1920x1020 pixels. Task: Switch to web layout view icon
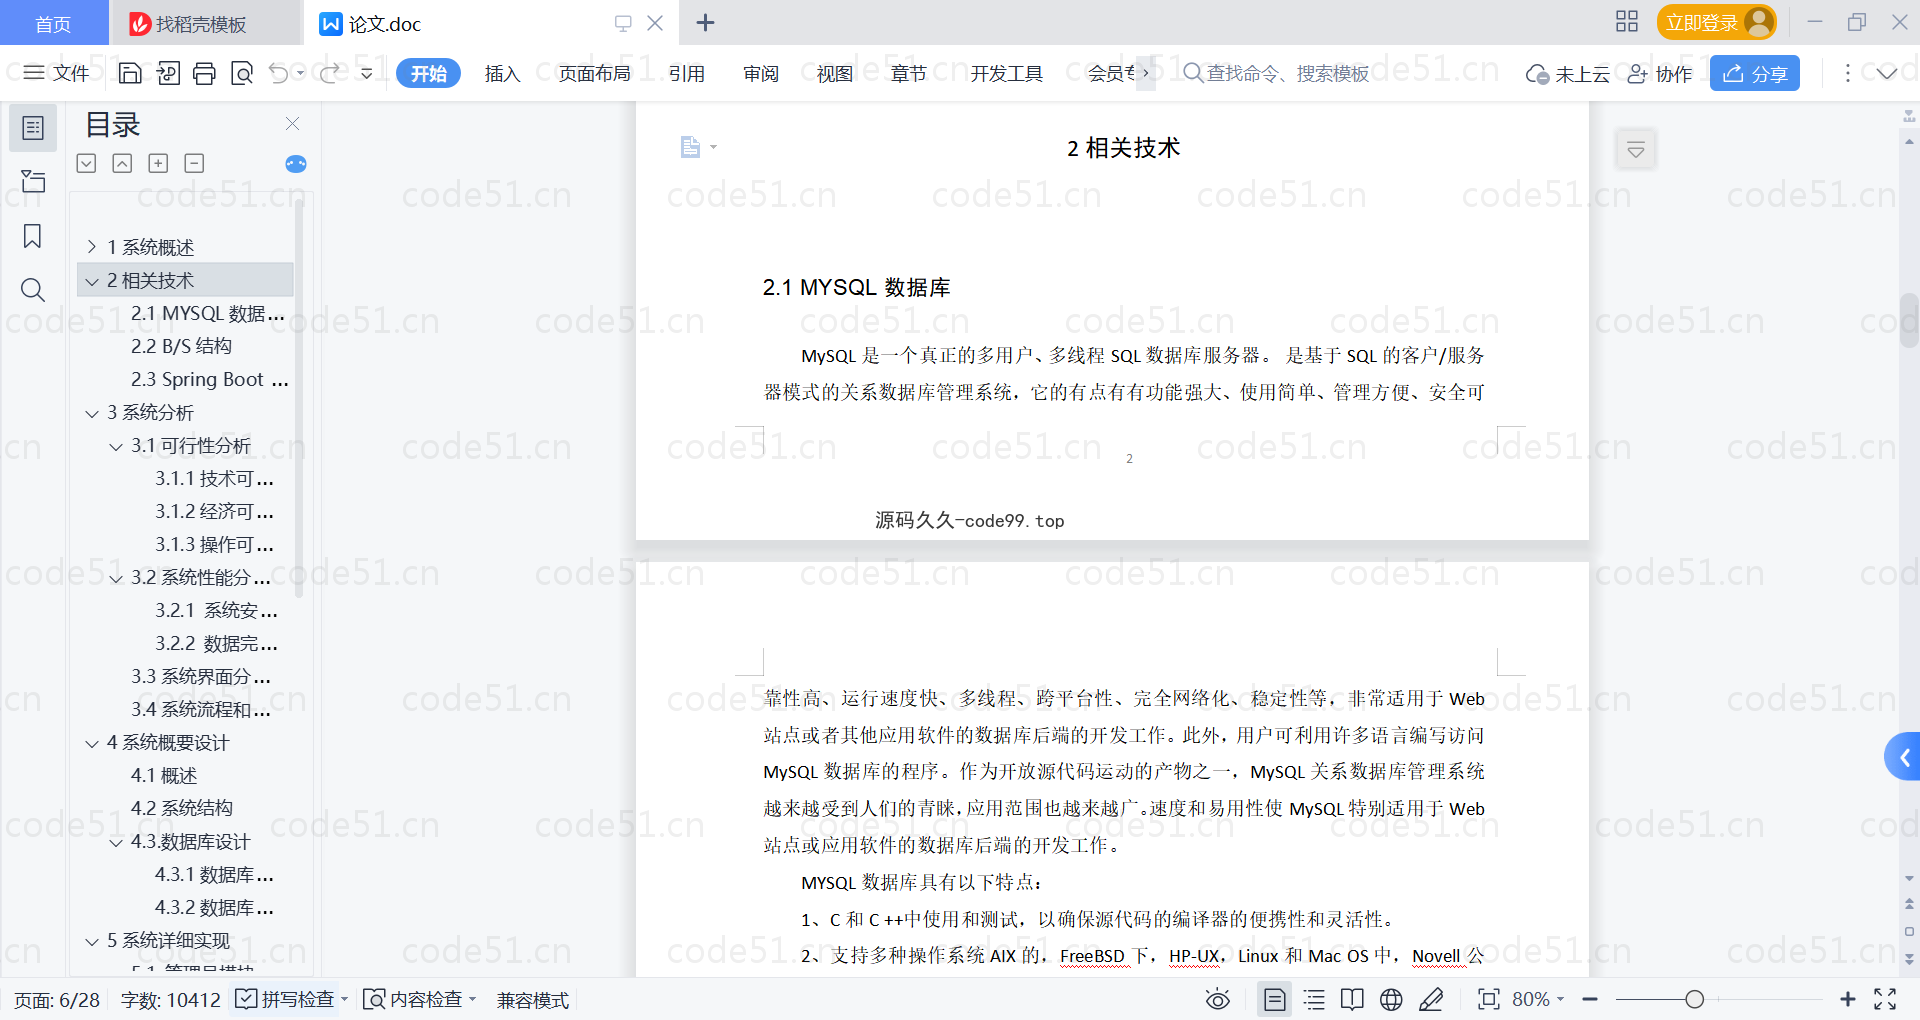pos(1391,999)
